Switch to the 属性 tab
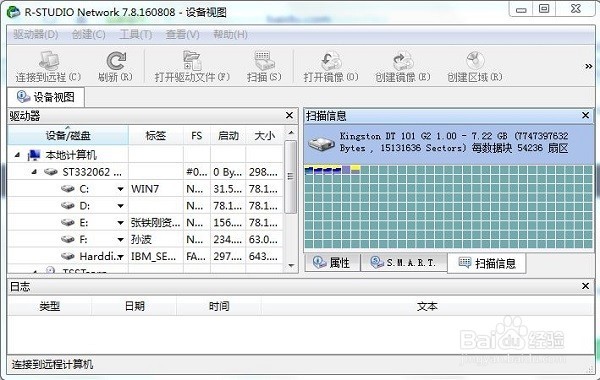 (332, 263)
